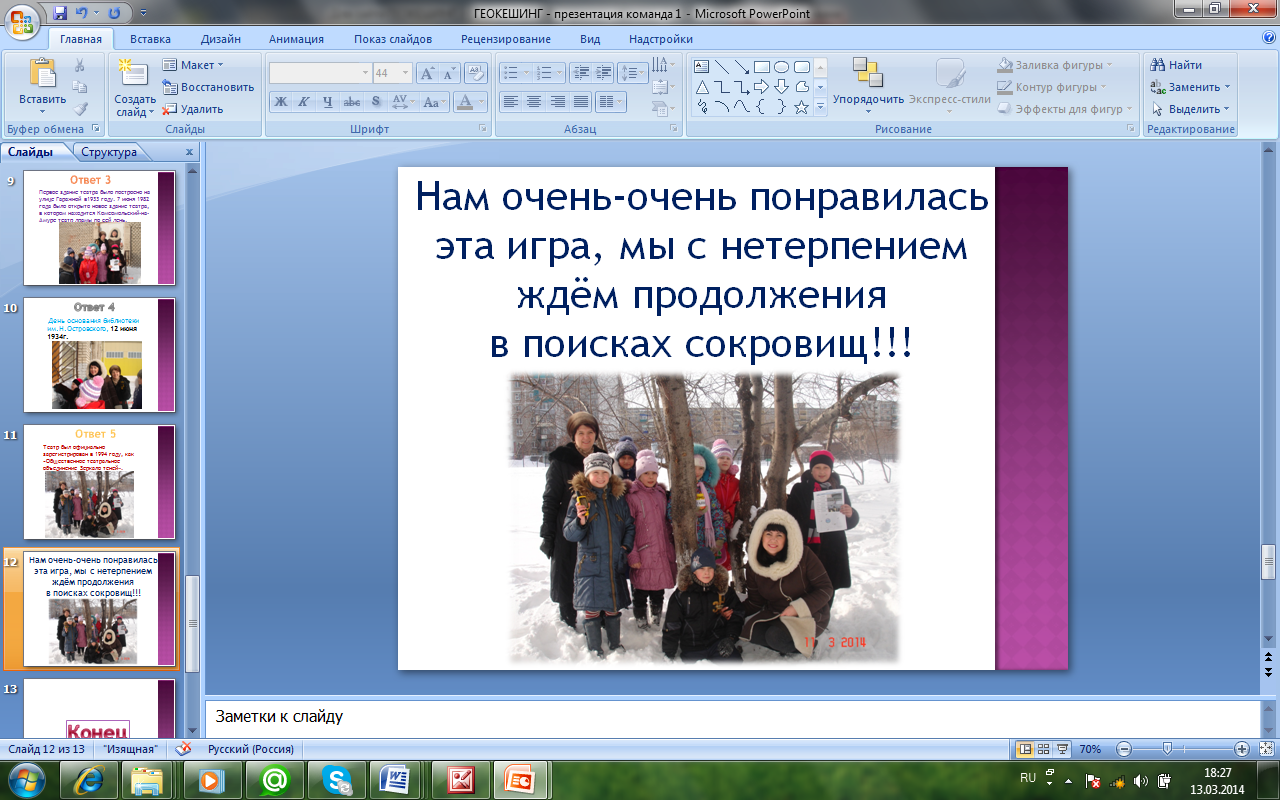Open PowerPoint help question mark
1280x800 pixels.
pyautogui.click(x=1269, y=38)
